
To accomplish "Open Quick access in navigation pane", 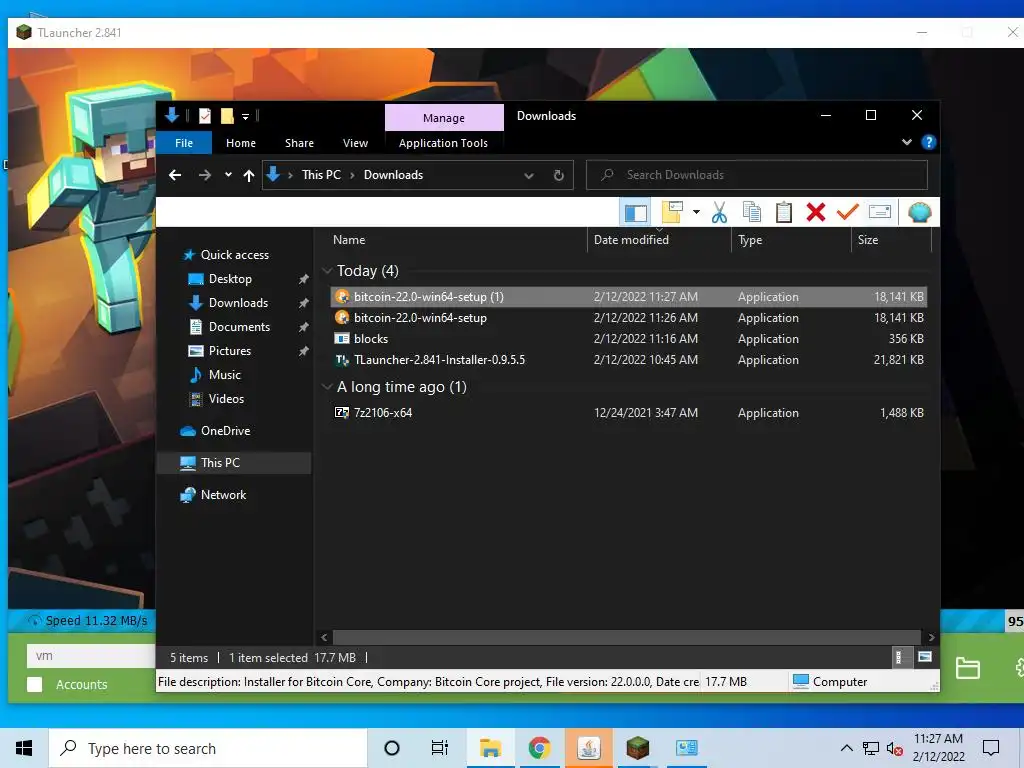I will [234, 255].
